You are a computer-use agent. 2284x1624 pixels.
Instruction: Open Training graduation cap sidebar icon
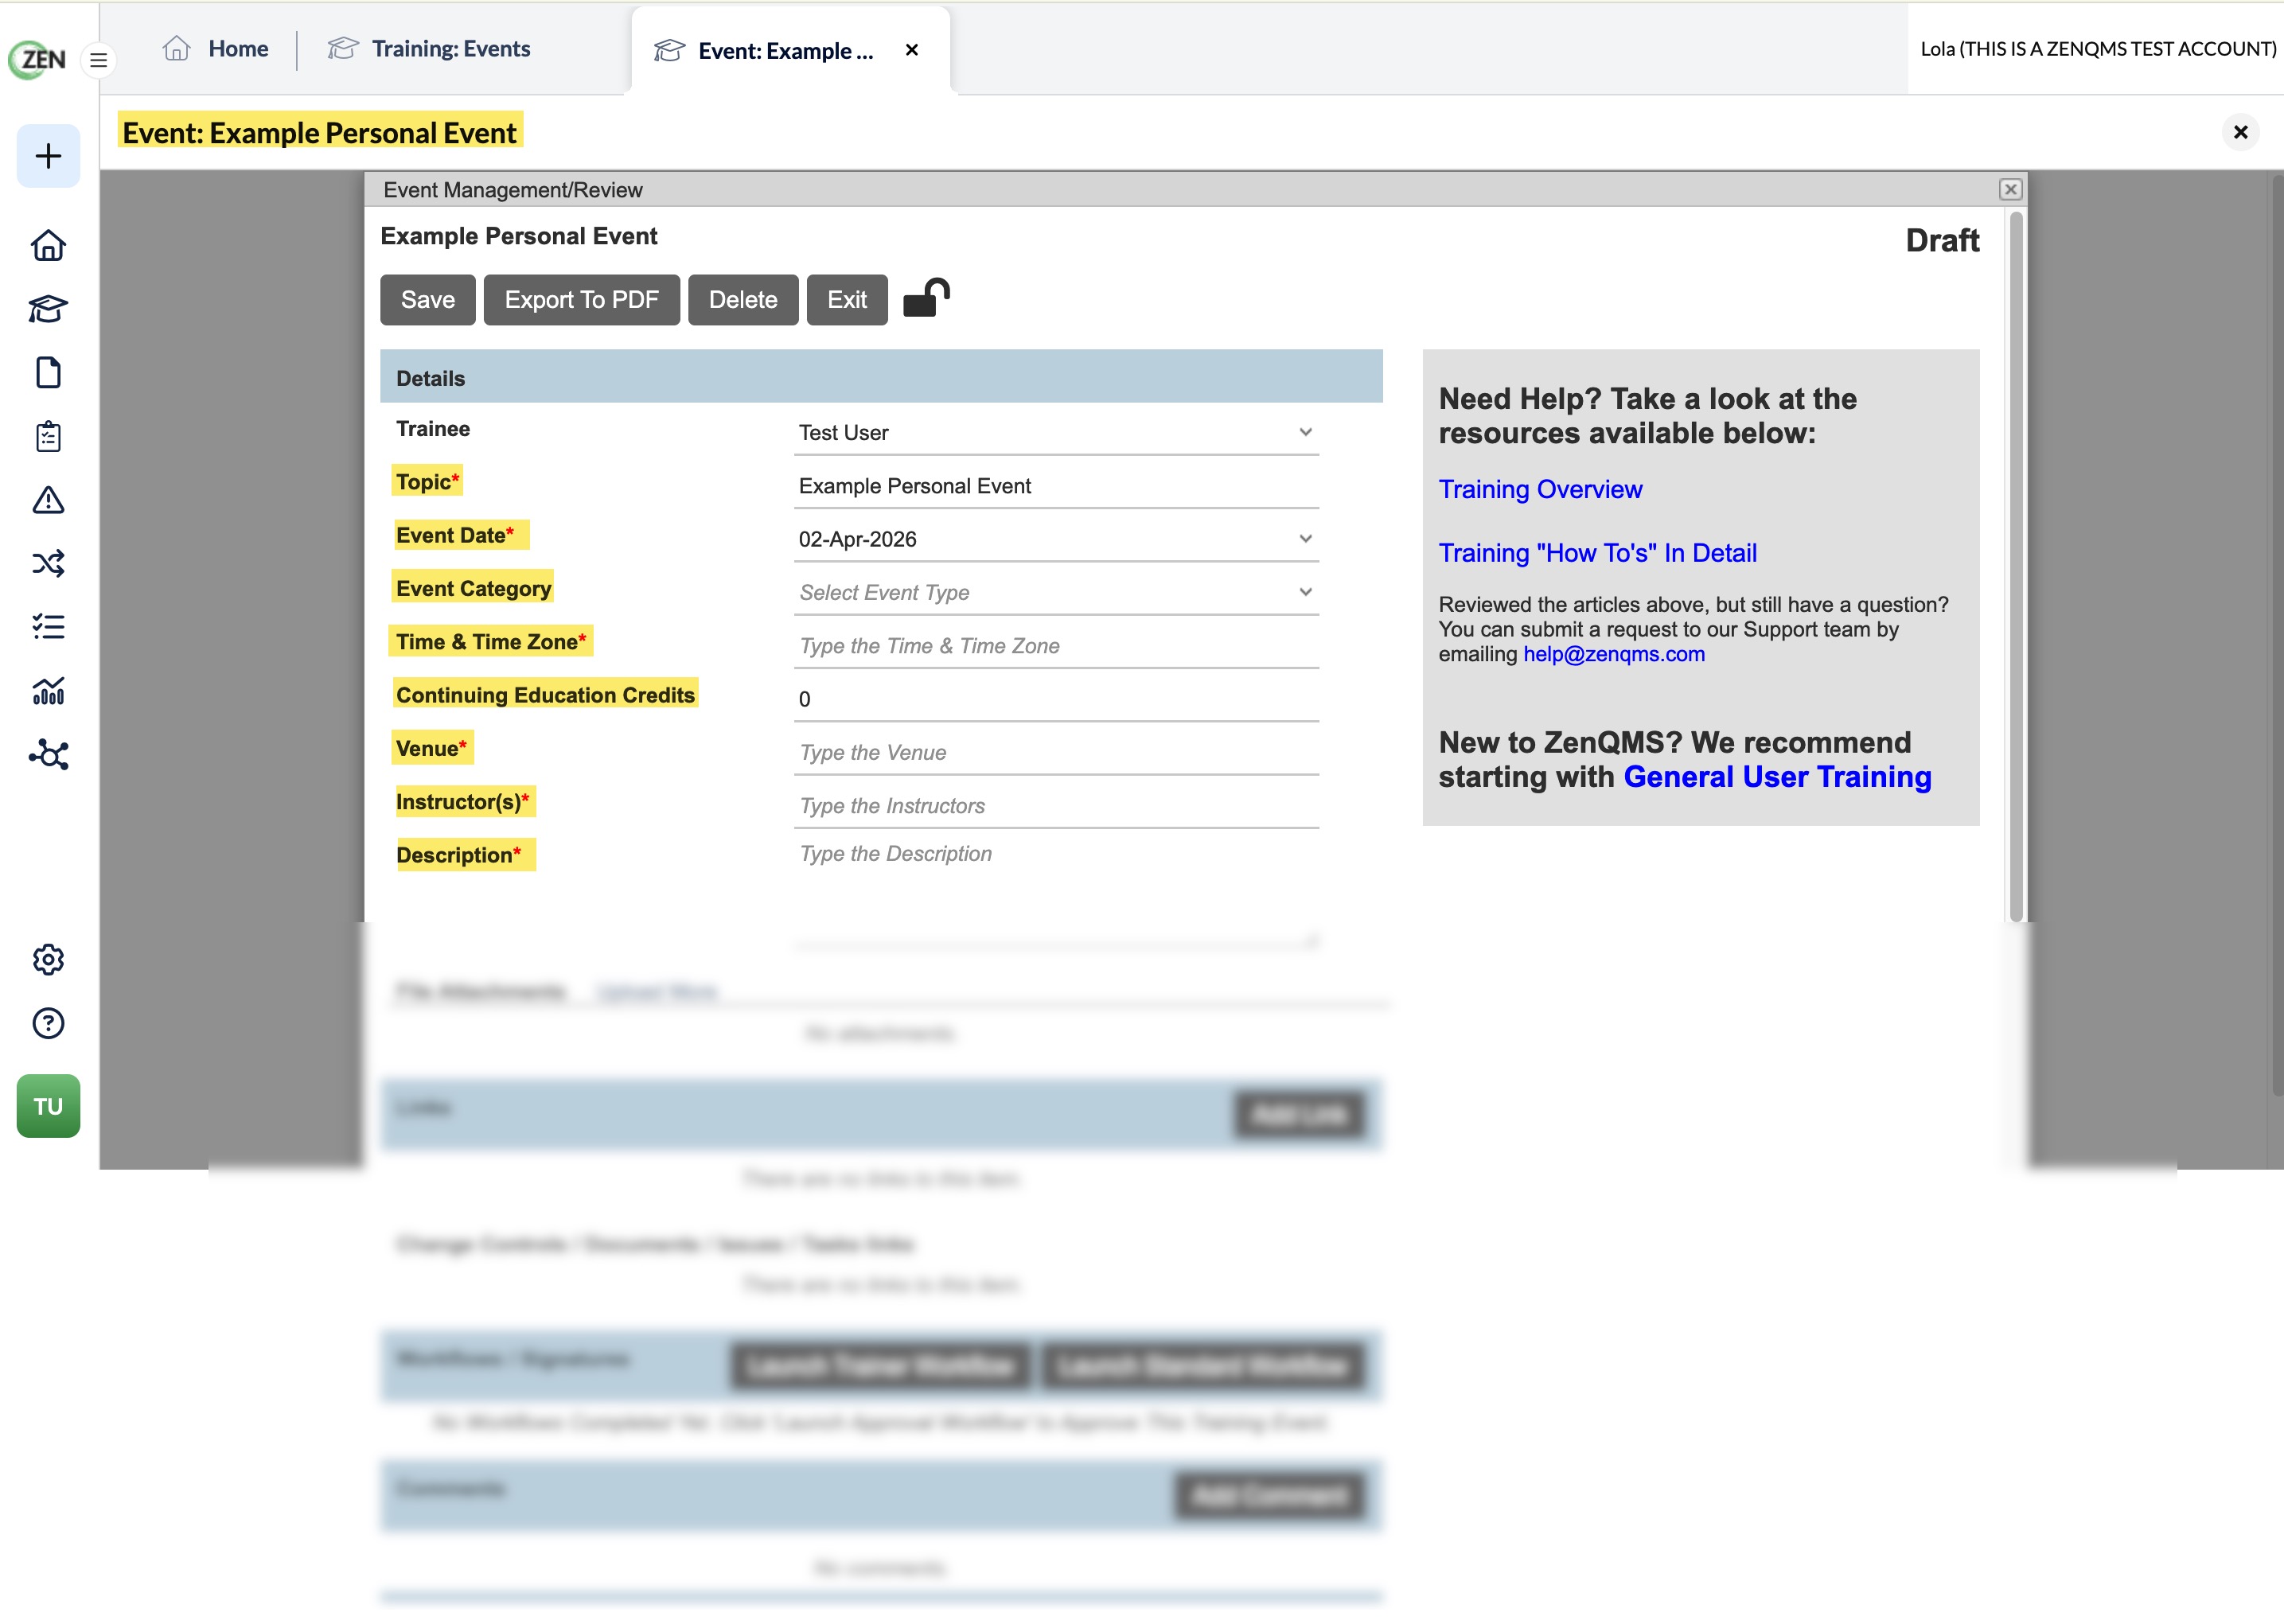(x=48, y=309)
